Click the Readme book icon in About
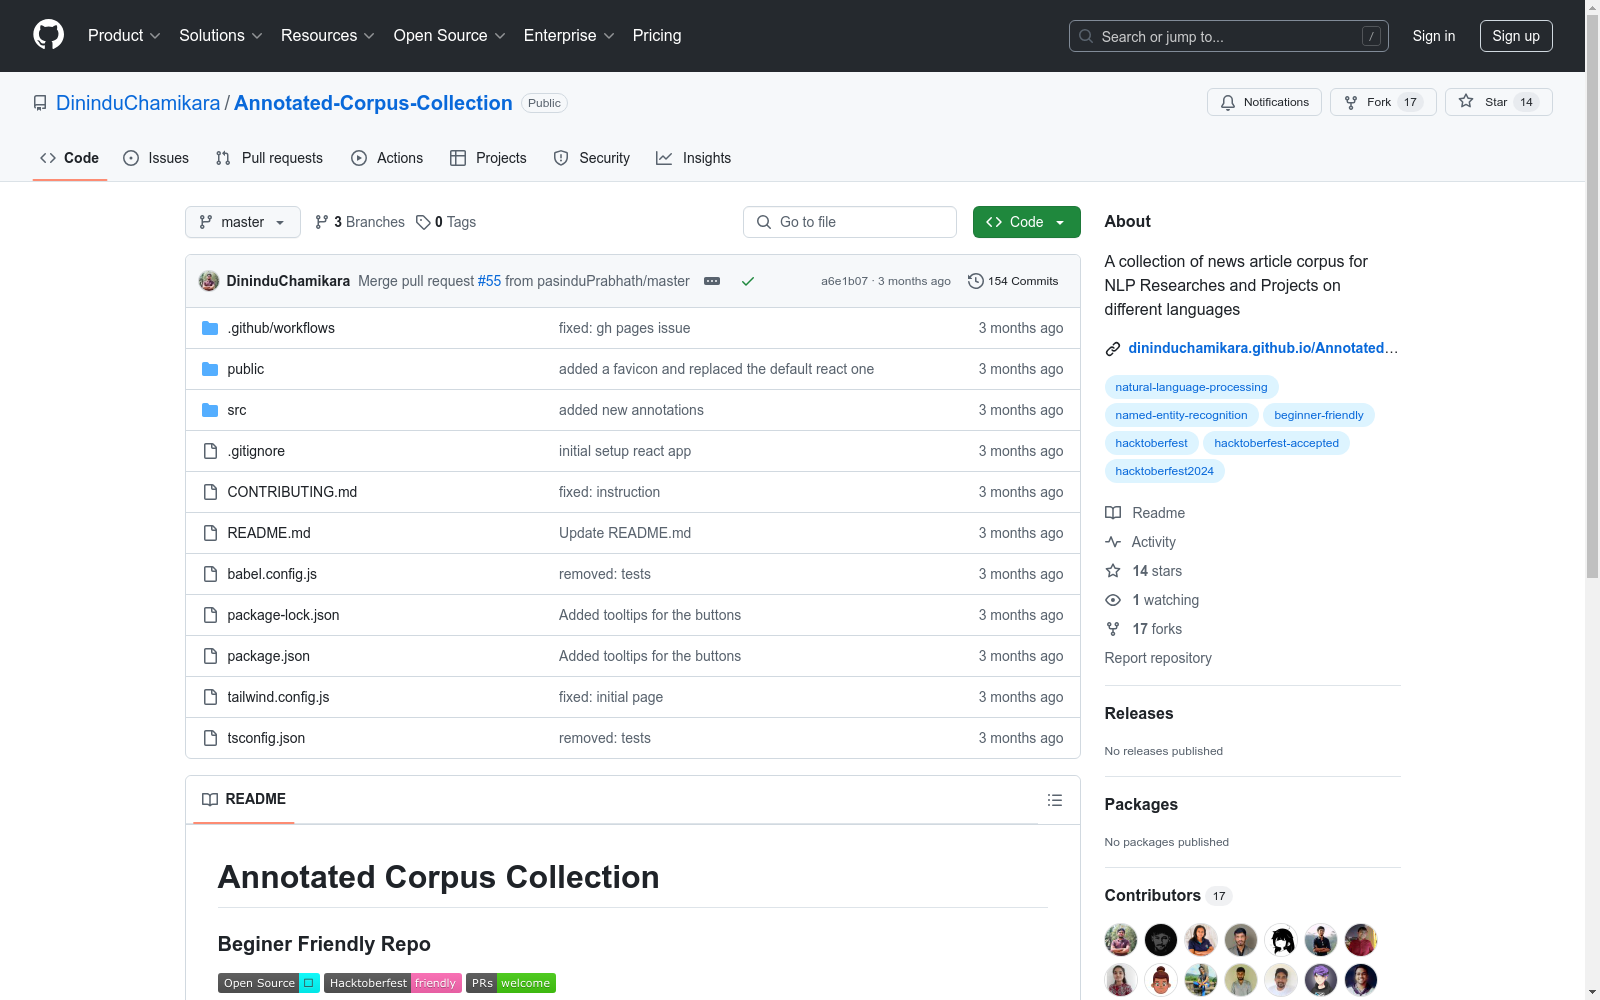Image resolution: width=1600 pixels, height=1000 pixels. [1113, 513]
